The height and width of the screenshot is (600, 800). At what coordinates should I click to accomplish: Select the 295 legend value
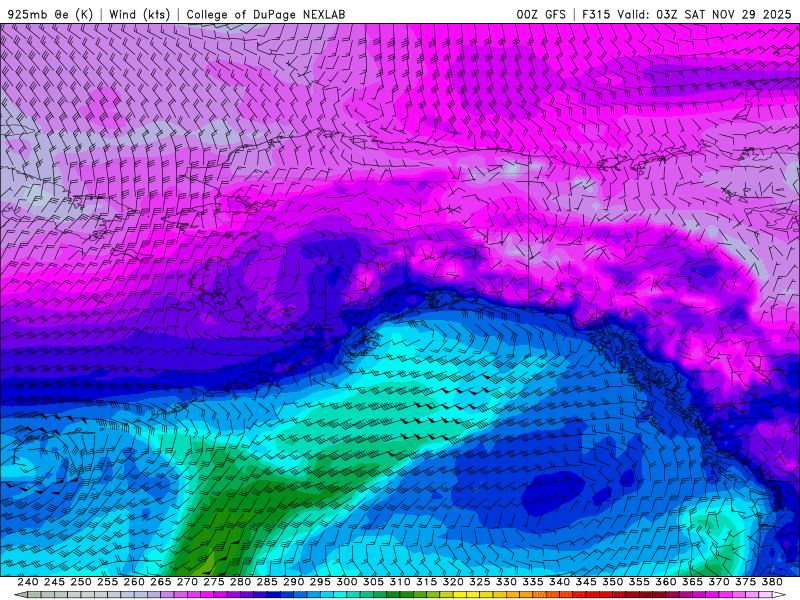(x=320, y=582)
